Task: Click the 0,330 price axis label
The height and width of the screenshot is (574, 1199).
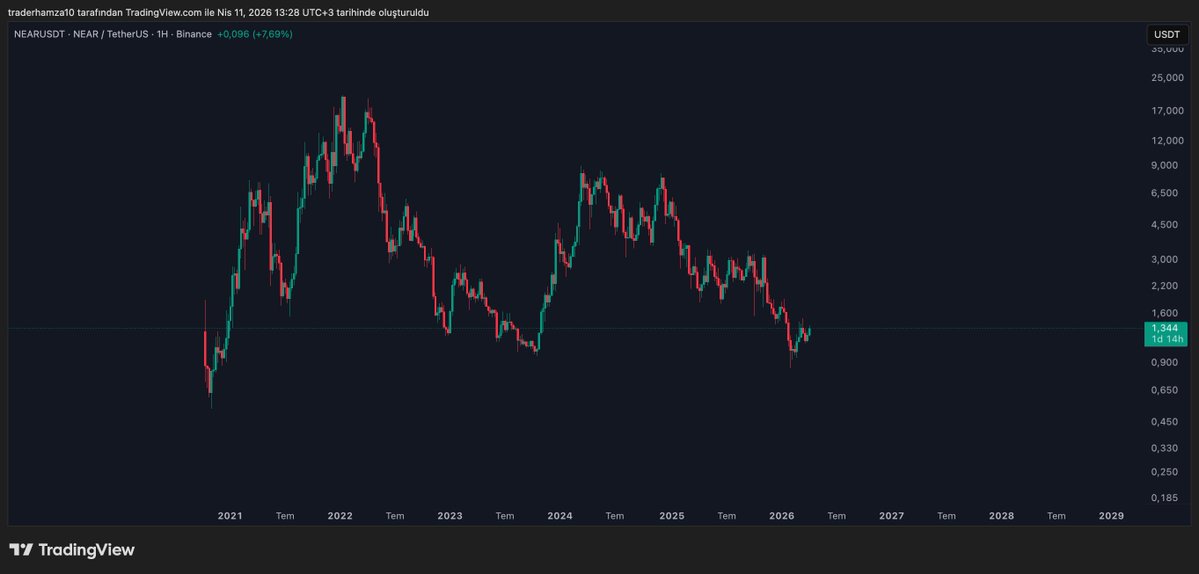Action: point(1167,448)
